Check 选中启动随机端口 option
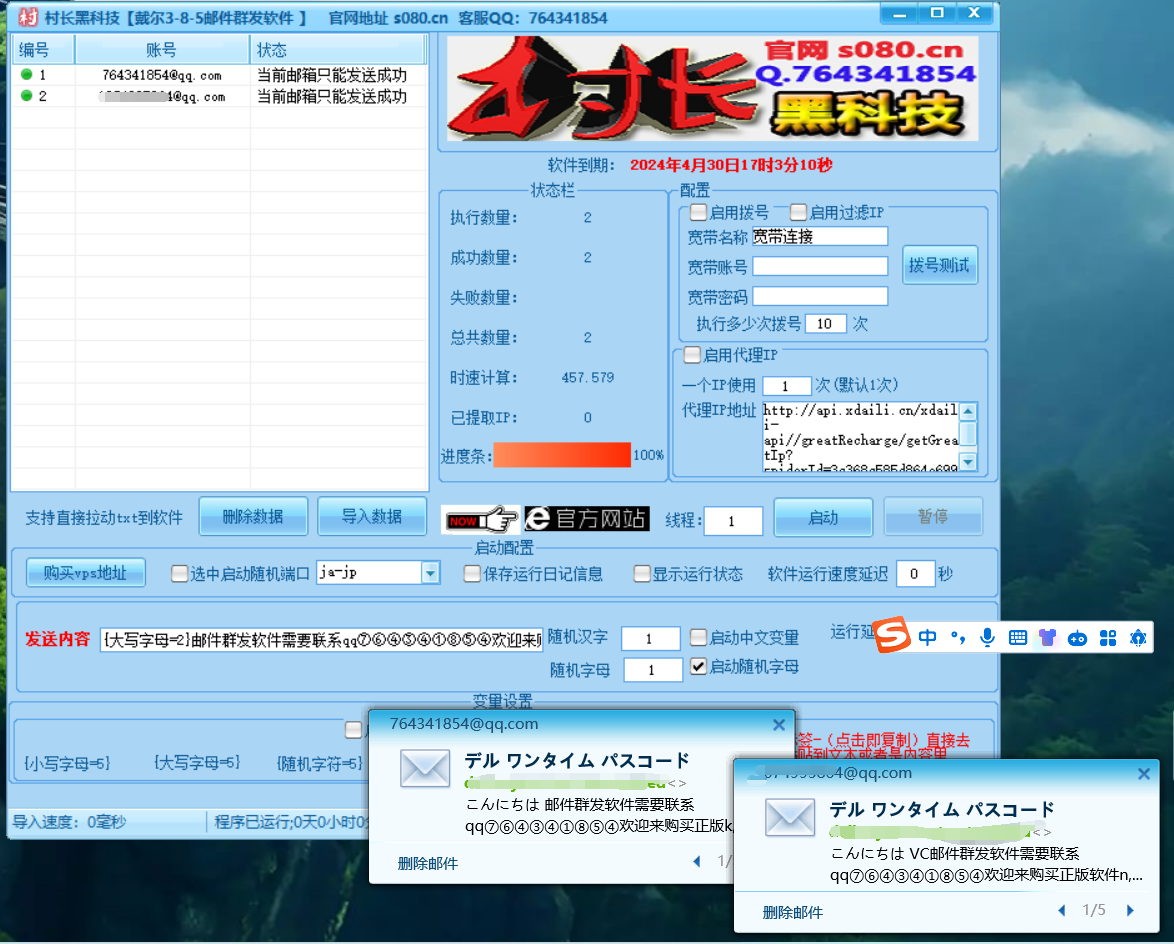This screenshot has width=1174, height=944. 180,573
